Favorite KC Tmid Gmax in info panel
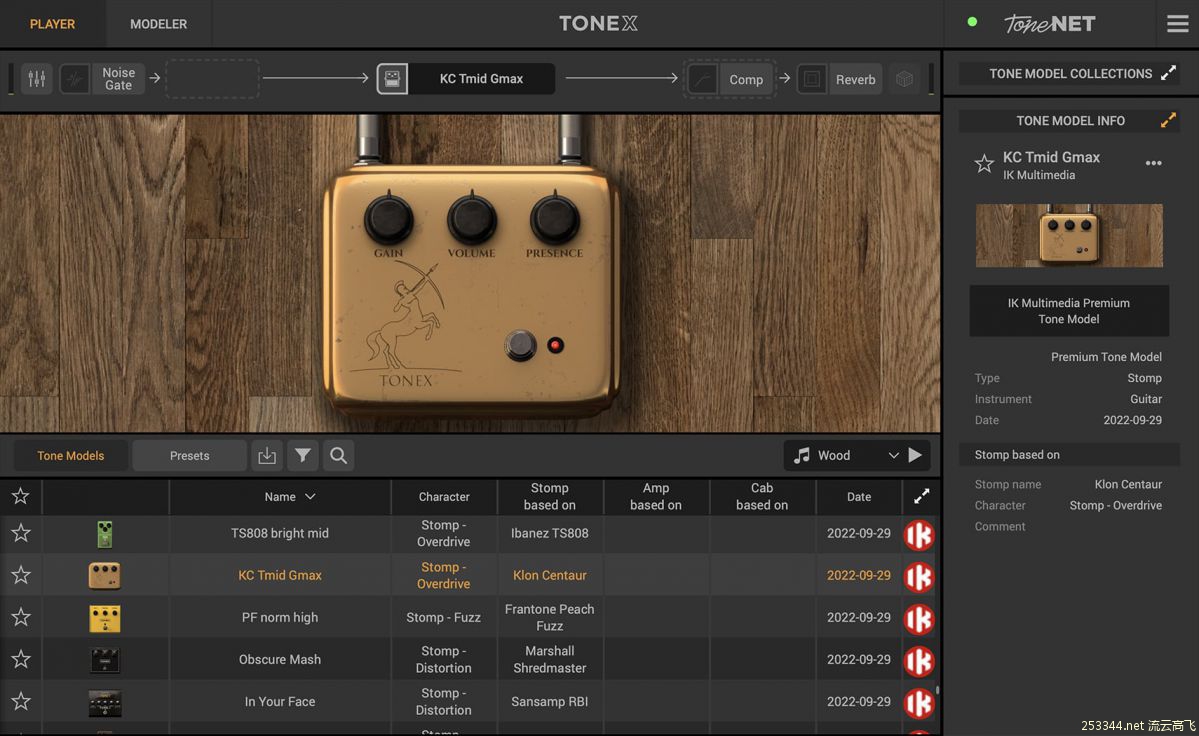 tap(984, 164)
